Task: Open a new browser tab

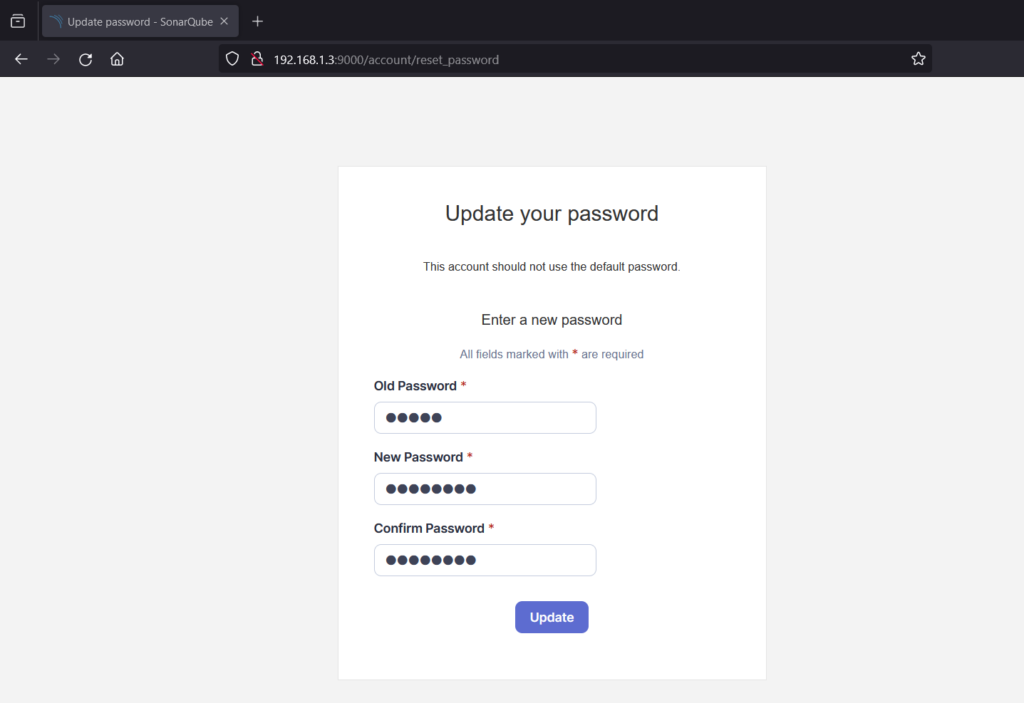Action: [x=257, y=22]
